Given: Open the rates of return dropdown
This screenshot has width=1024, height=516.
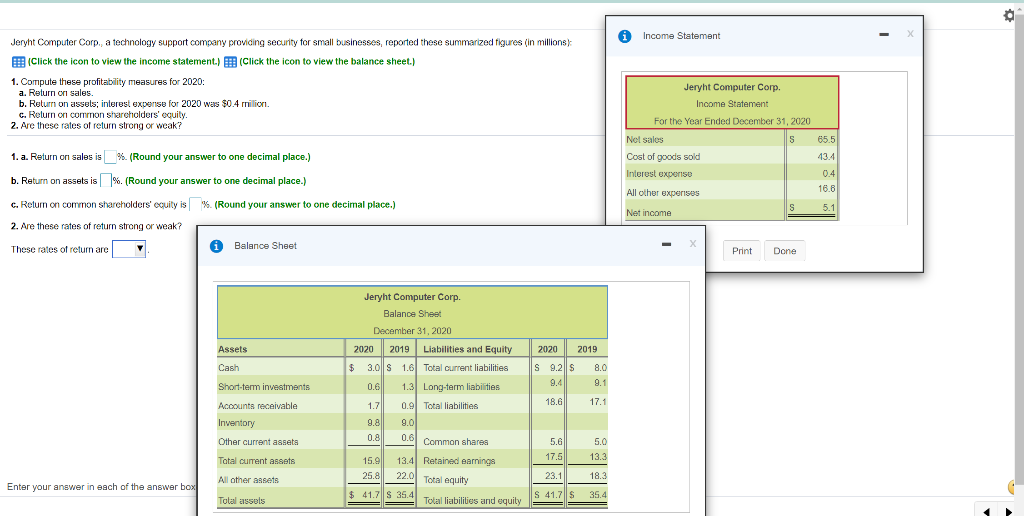Looking at the screenshot, I should pyautogui.click(x=129, y=250).
